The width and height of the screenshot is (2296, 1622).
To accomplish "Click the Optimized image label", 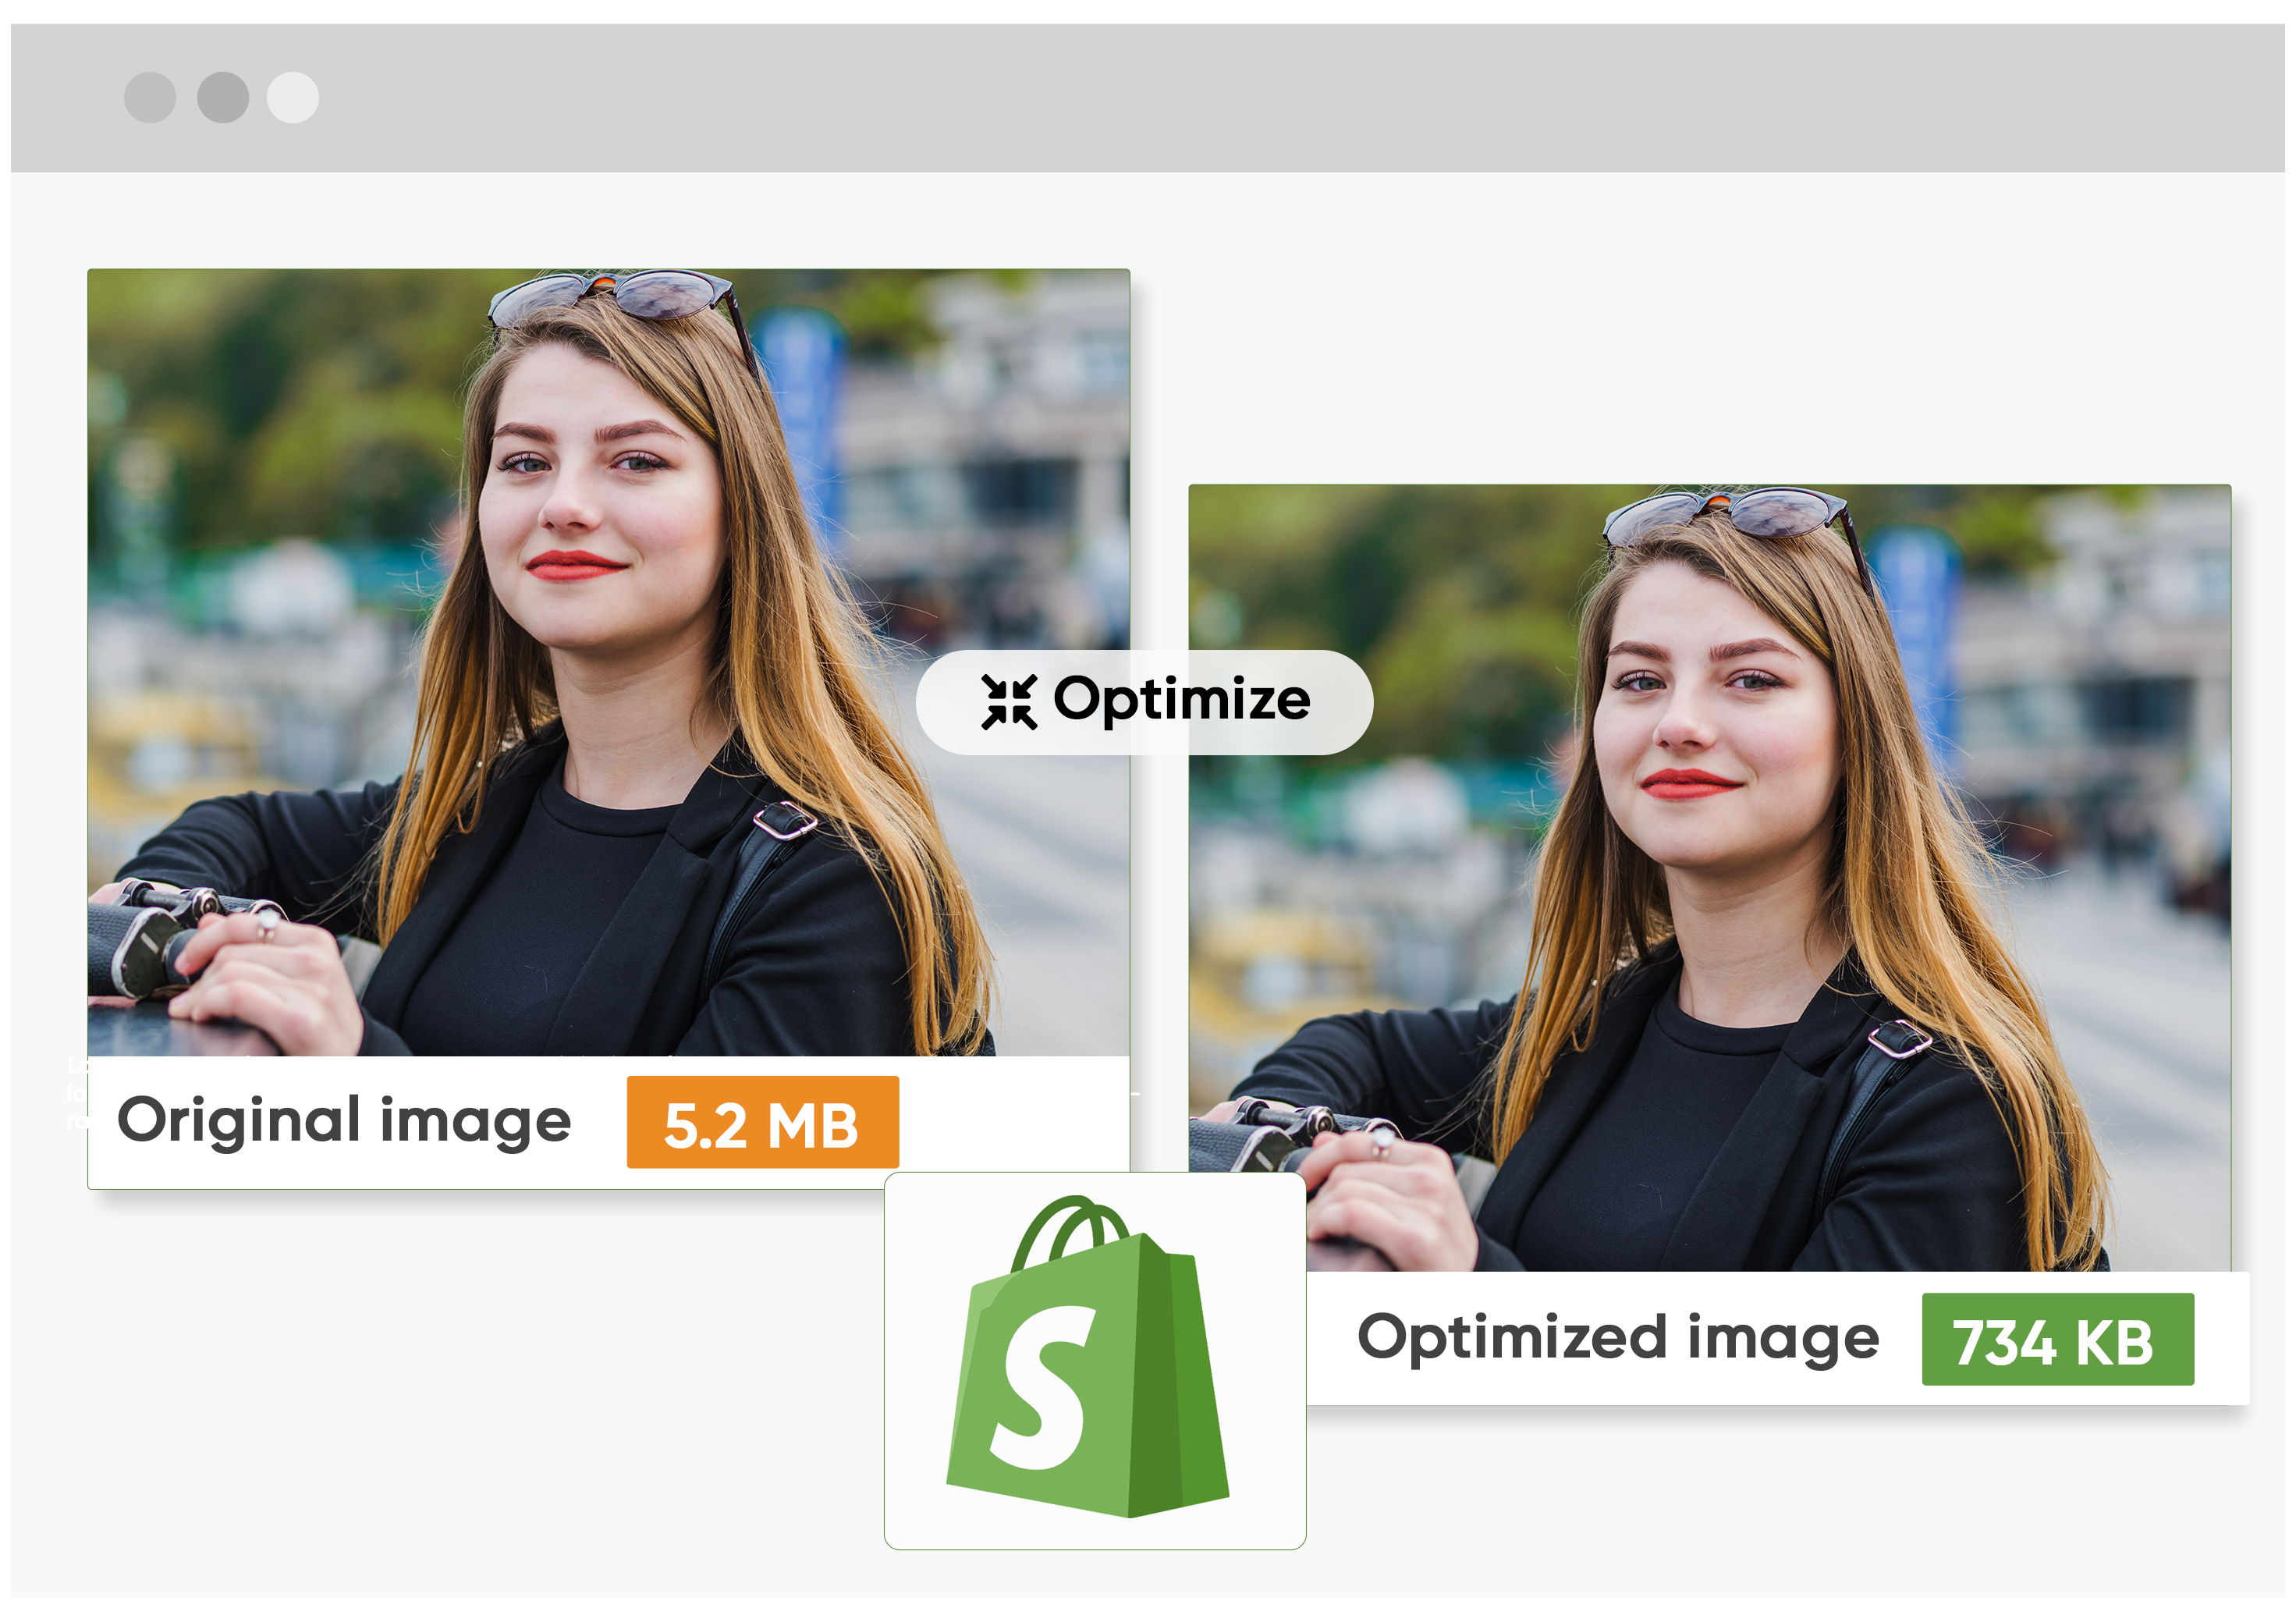I will [x=1617, y=1338].
